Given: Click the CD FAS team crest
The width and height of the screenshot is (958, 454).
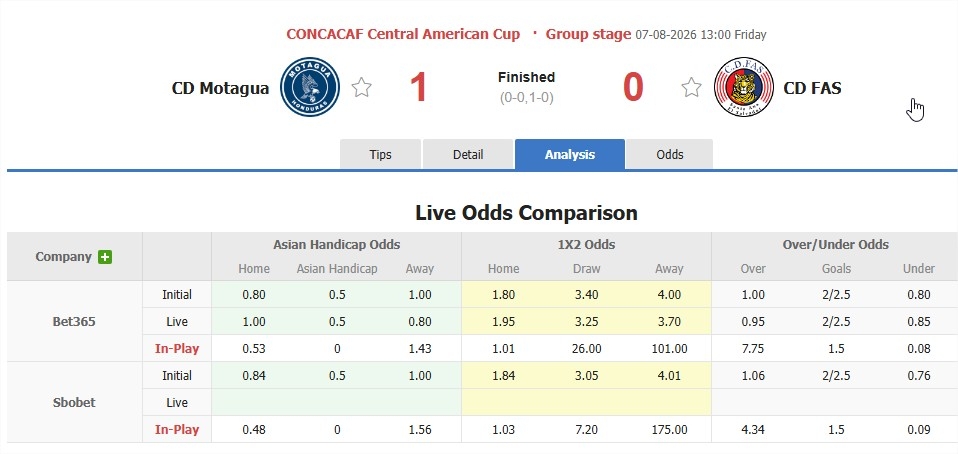Looking at the screenshot, I should click(x=744, y=87).
